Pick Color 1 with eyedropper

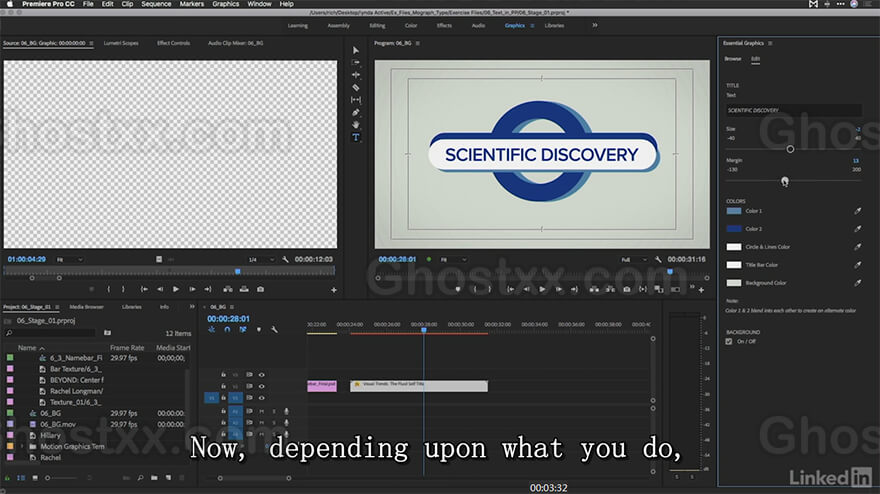pos(858,211)
